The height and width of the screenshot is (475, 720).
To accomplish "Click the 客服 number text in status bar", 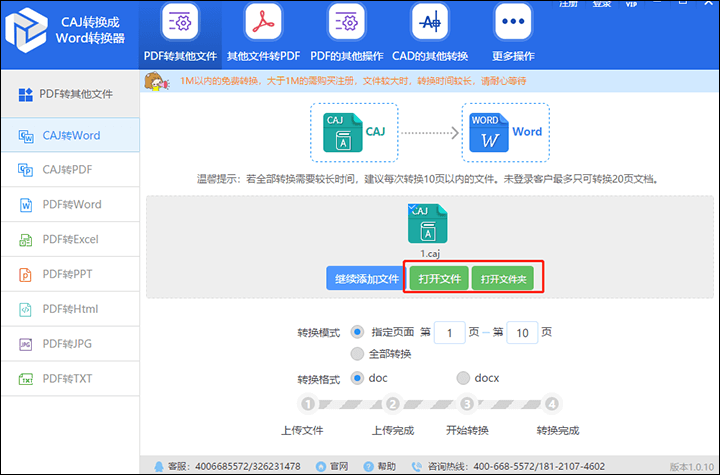I will click(234, 467).
